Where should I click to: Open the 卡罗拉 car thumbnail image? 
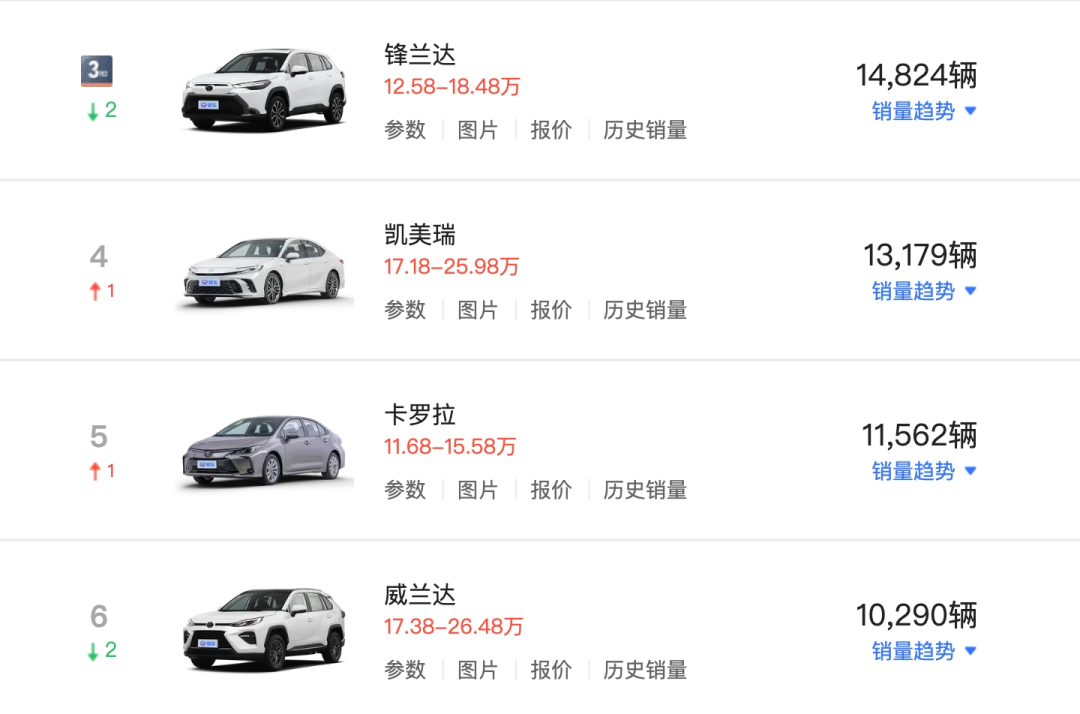(264, 451)
